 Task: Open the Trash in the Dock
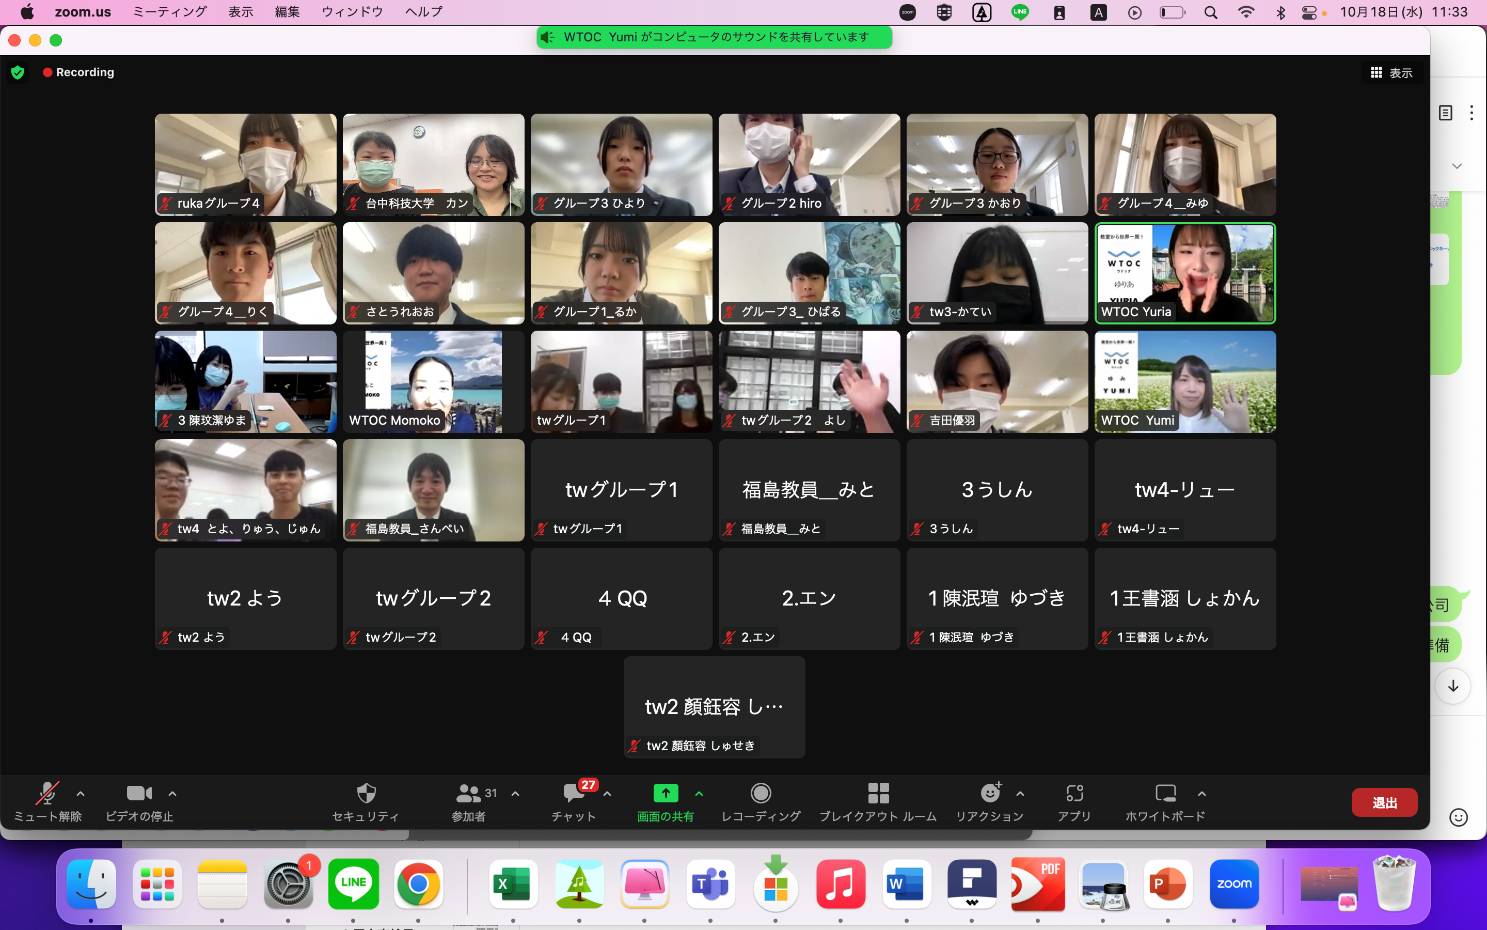(1394, 882)
